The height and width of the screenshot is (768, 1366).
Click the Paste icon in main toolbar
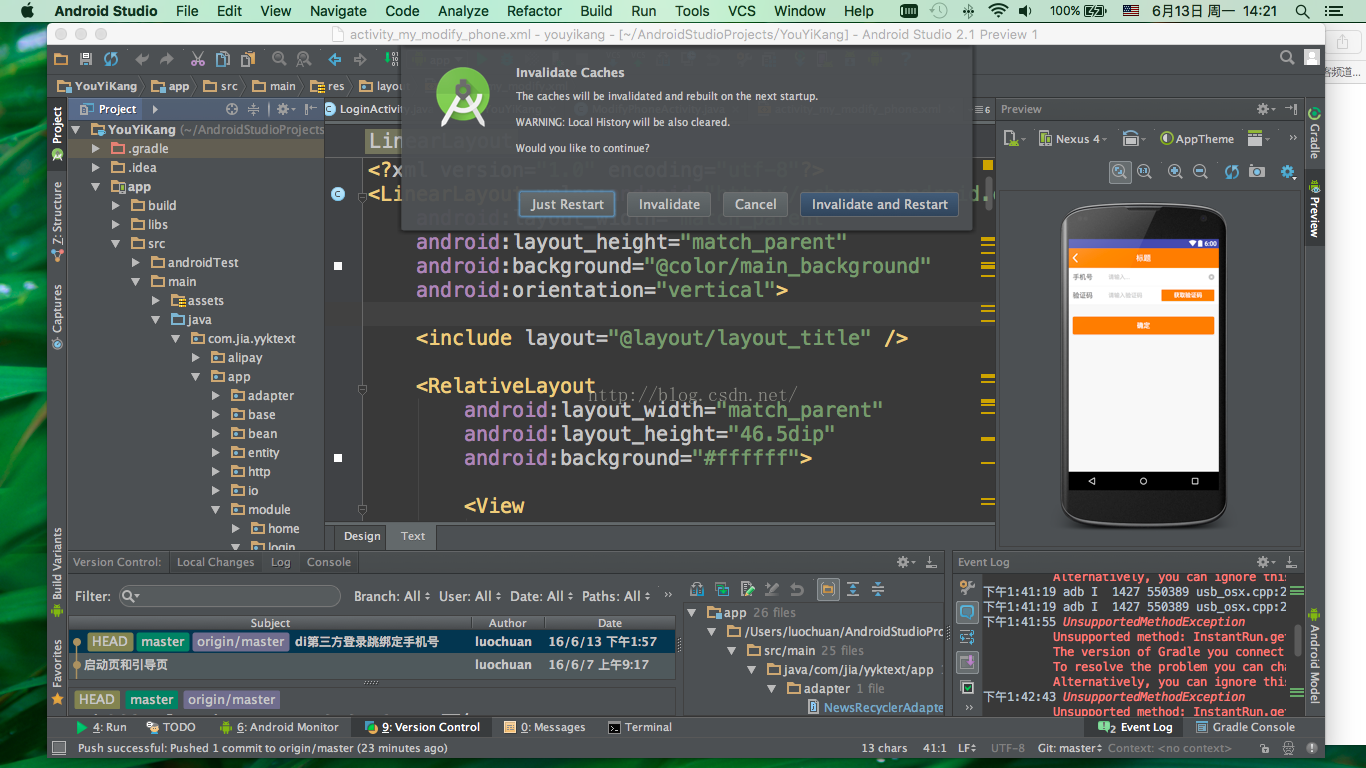coord(247,60)
